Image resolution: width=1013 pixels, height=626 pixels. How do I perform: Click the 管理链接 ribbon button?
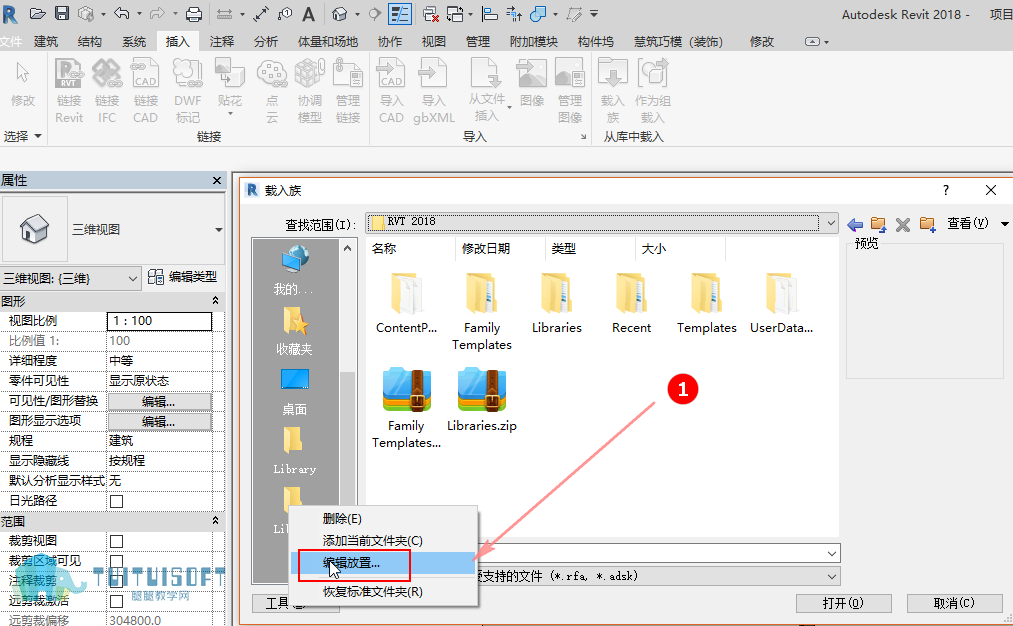tap(348, 90)
